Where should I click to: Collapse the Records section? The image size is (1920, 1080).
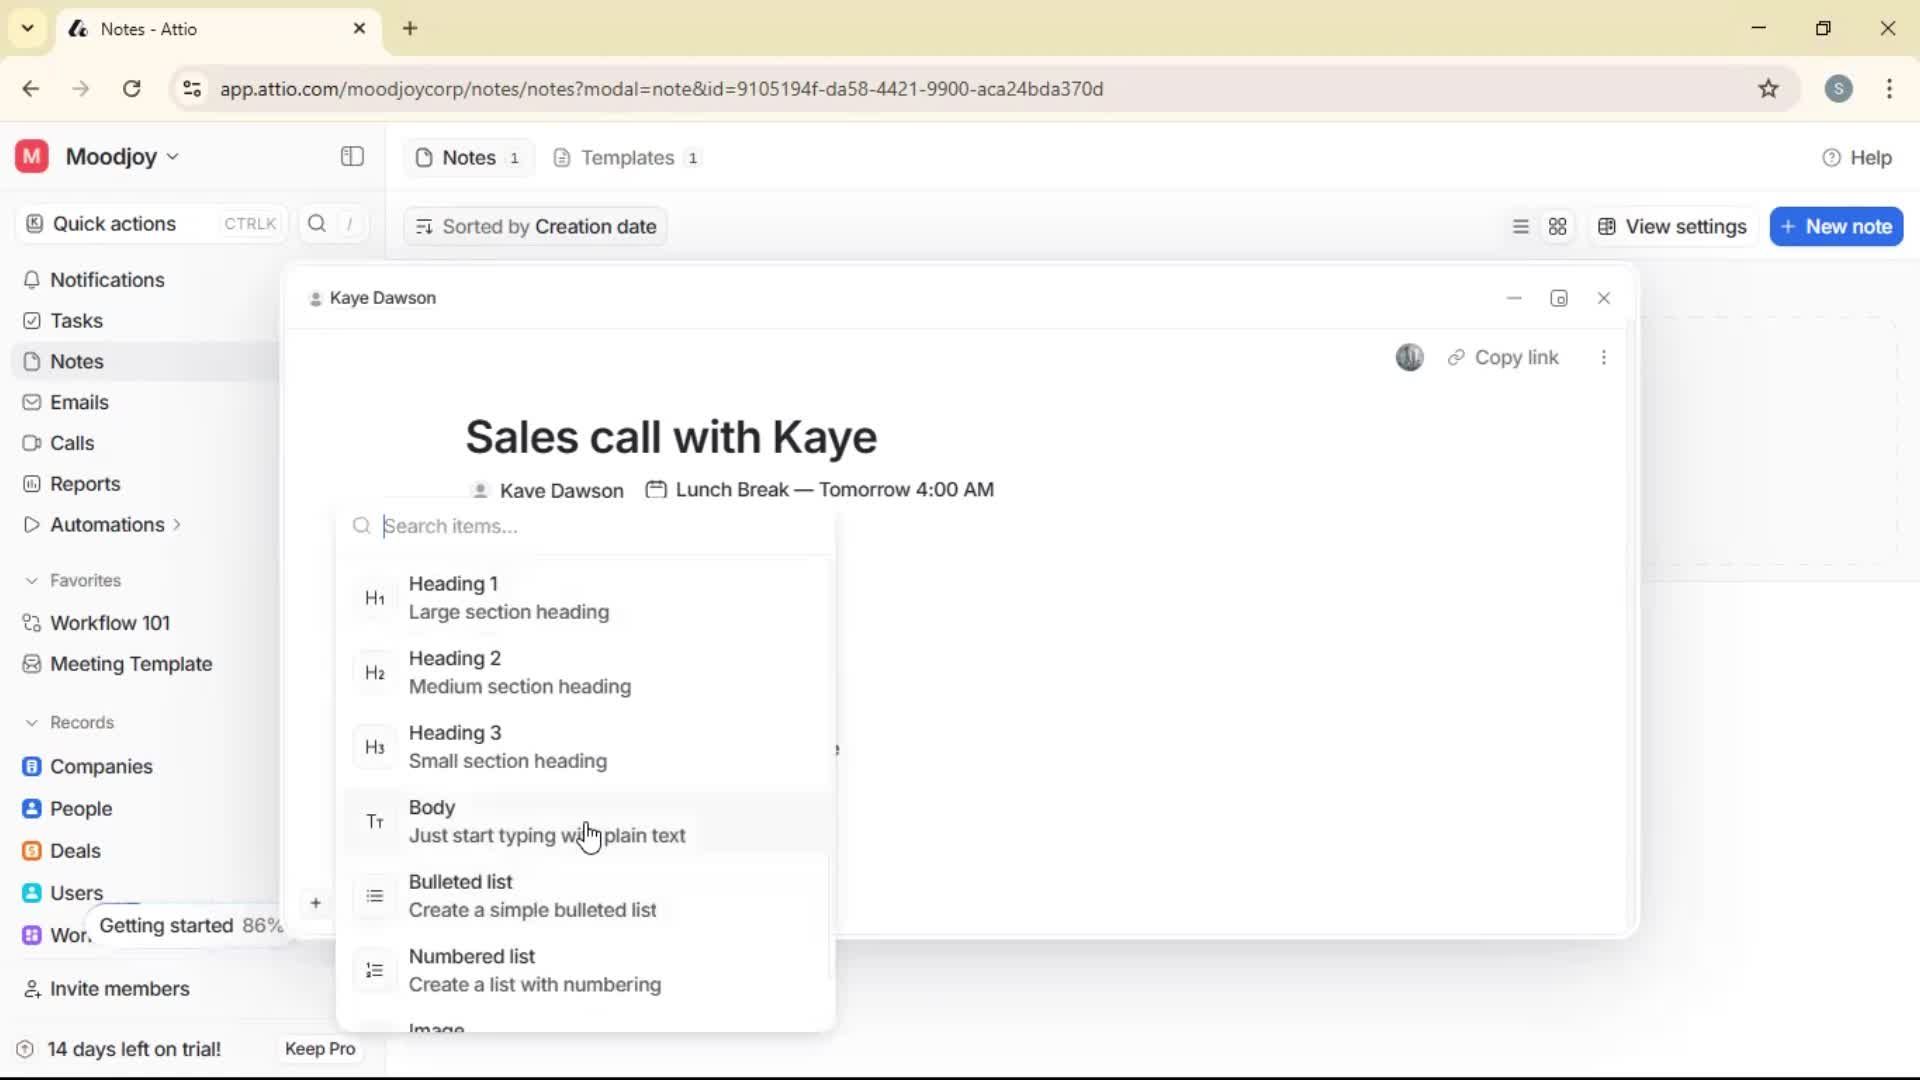coord(33,722)
